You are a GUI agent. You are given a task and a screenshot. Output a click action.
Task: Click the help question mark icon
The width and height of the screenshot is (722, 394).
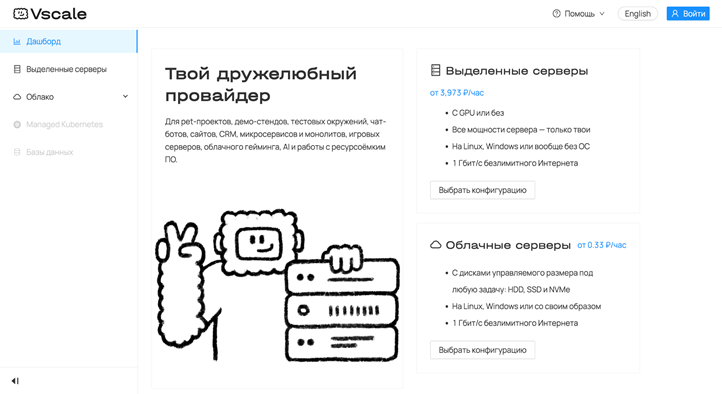[x=556, y=14]
